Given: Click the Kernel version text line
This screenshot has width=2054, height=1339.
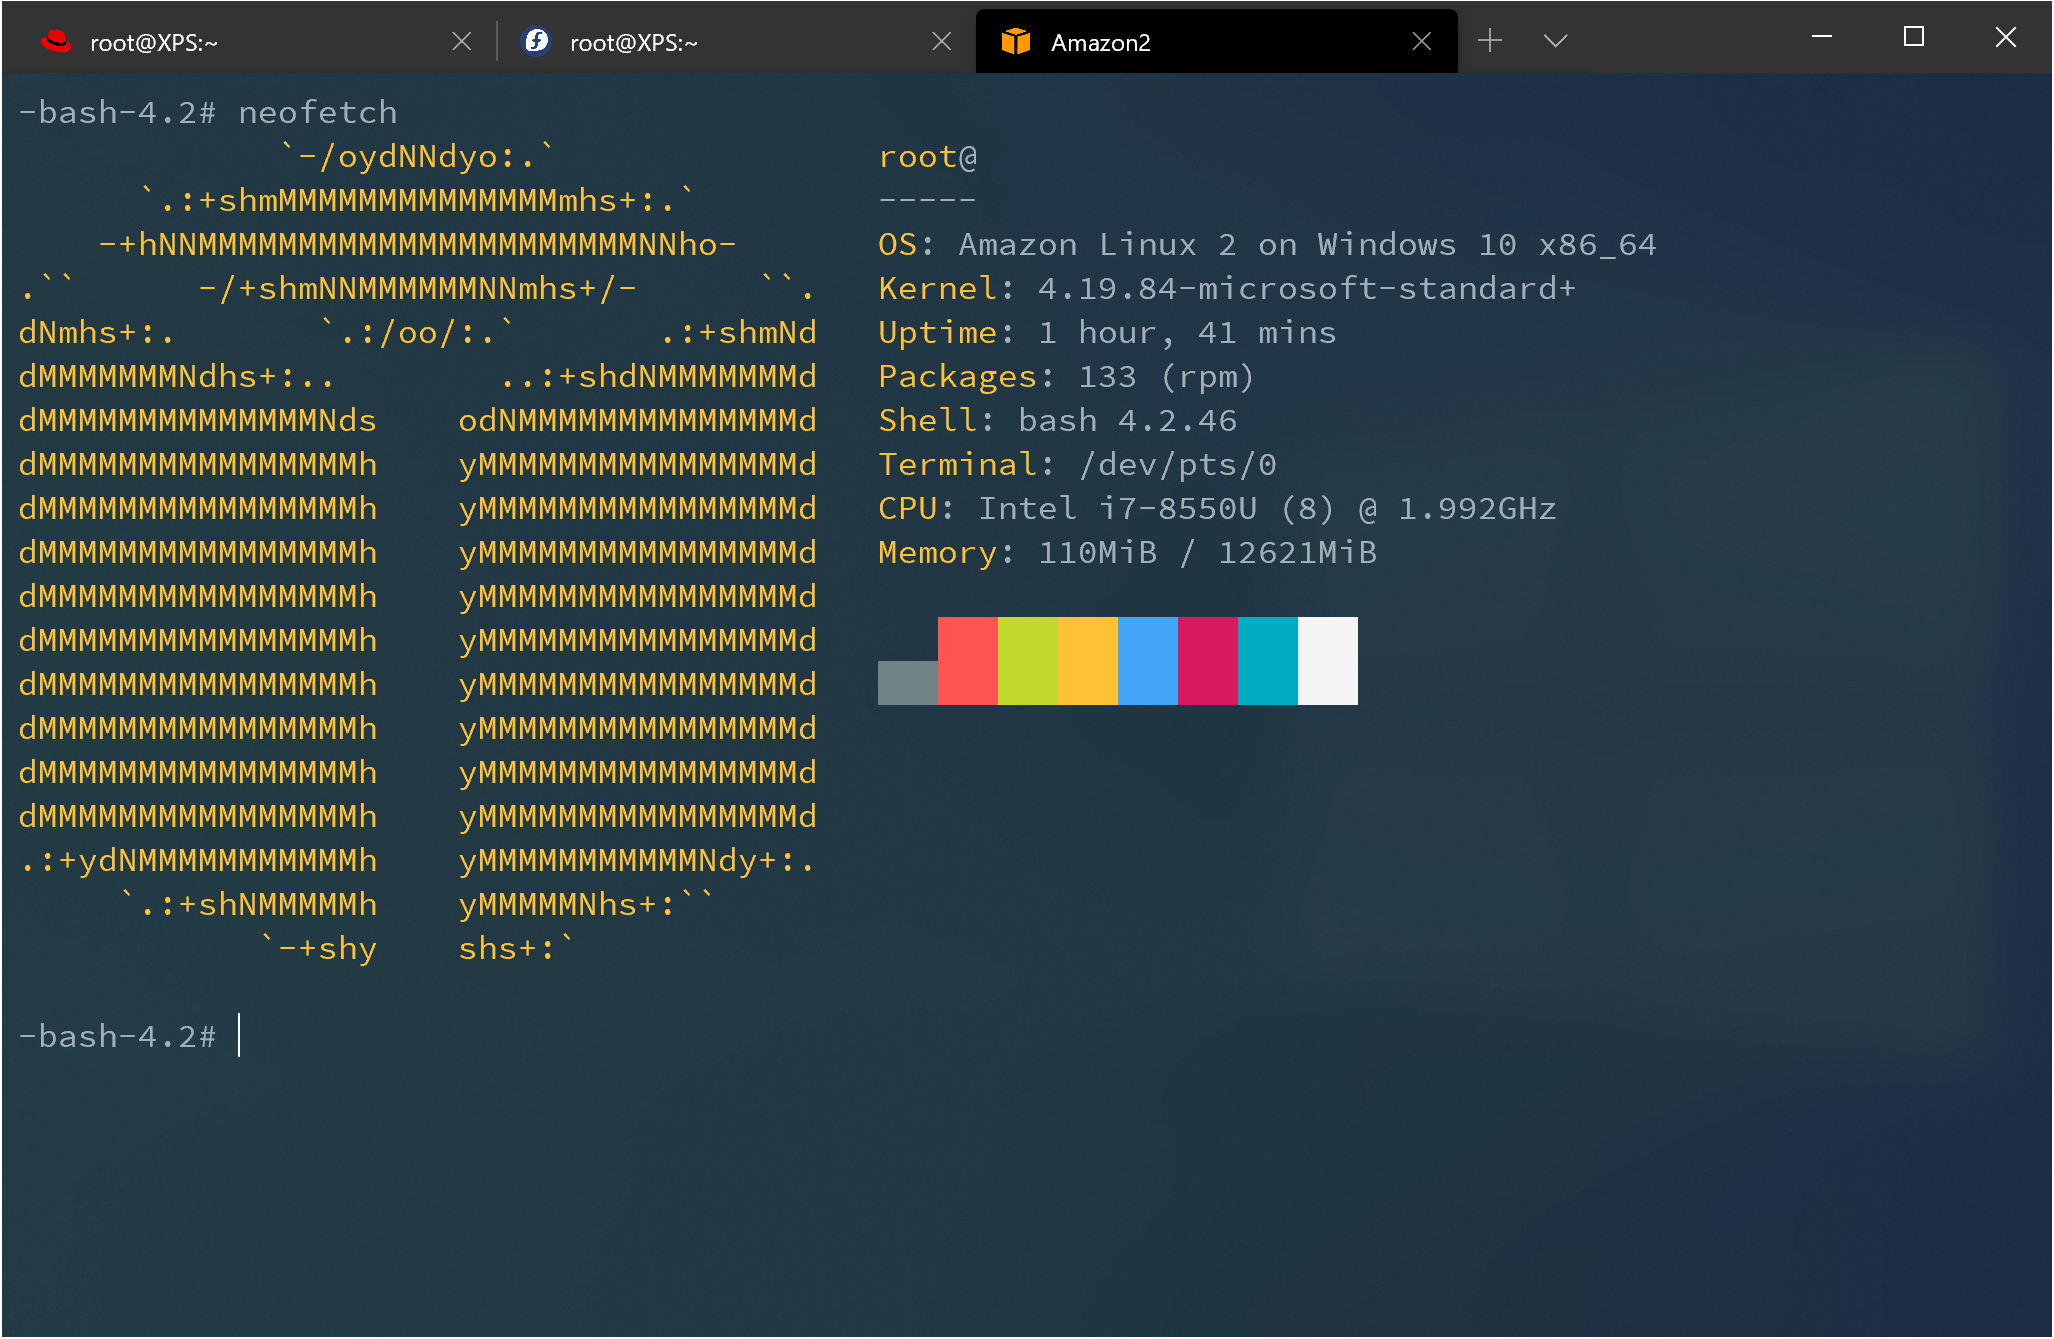Looking at the screenshot, I should 1225,289.
